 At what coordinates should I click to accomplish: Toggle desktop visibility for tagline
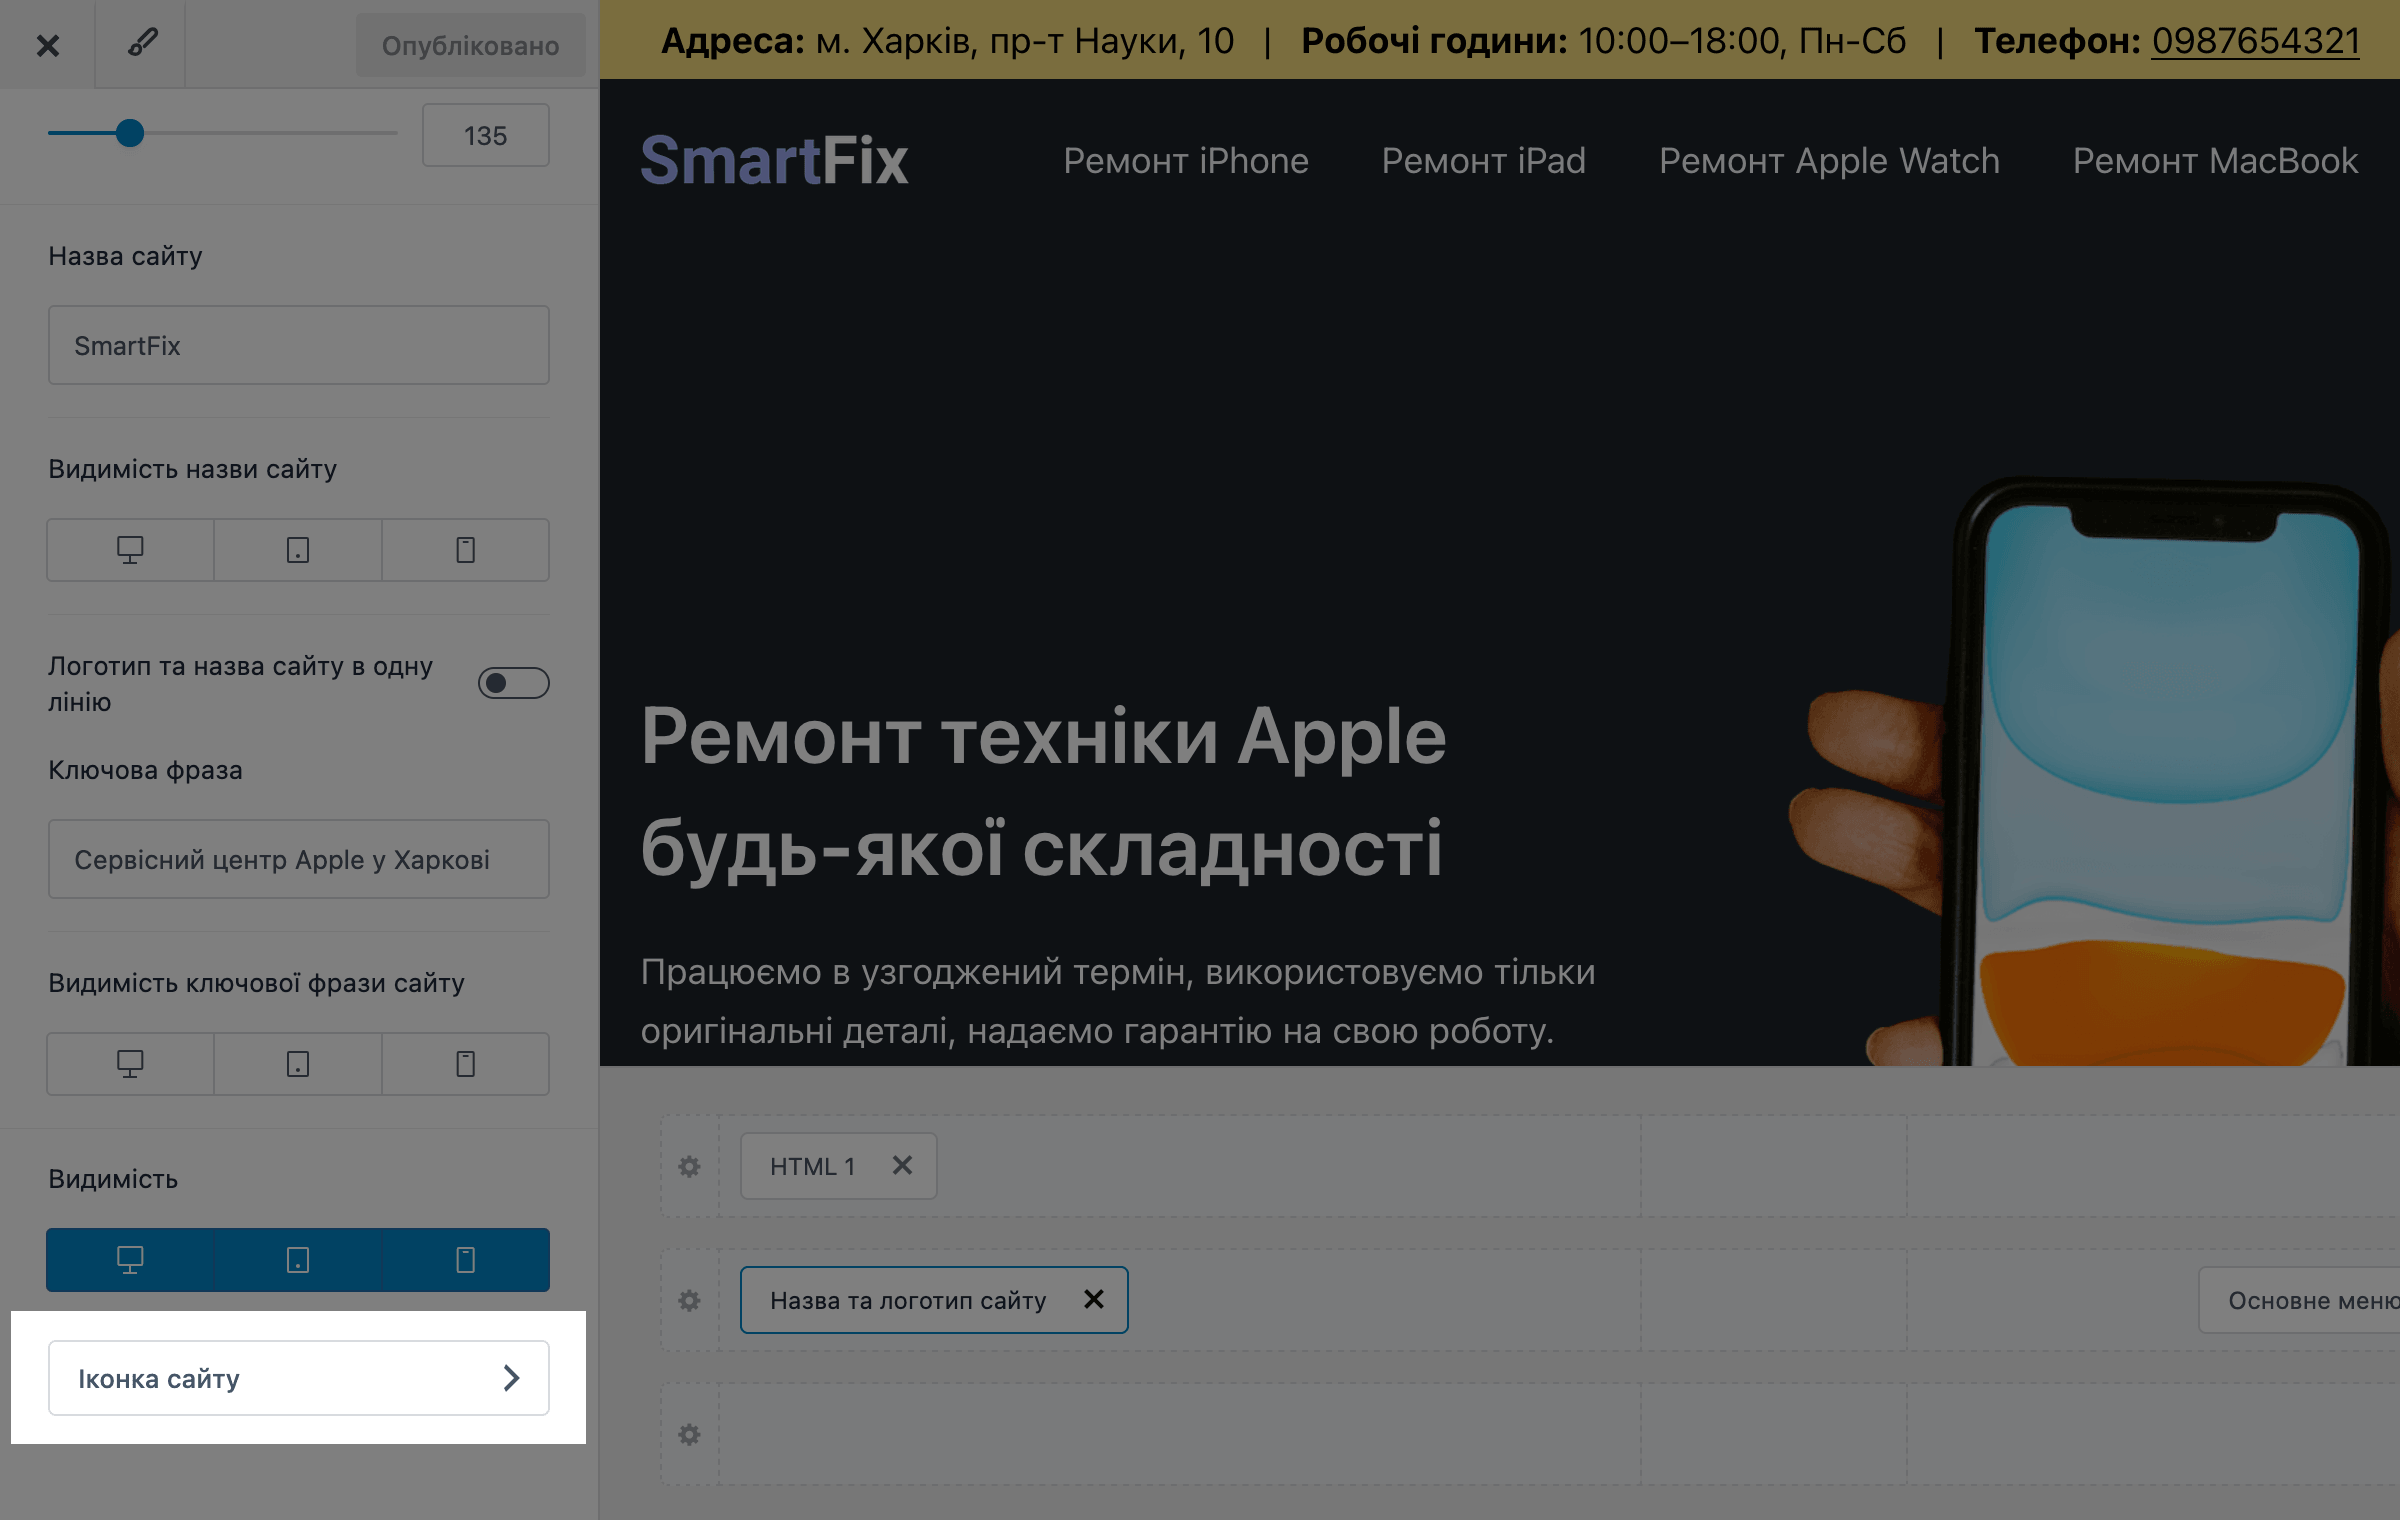[130, 1063]
